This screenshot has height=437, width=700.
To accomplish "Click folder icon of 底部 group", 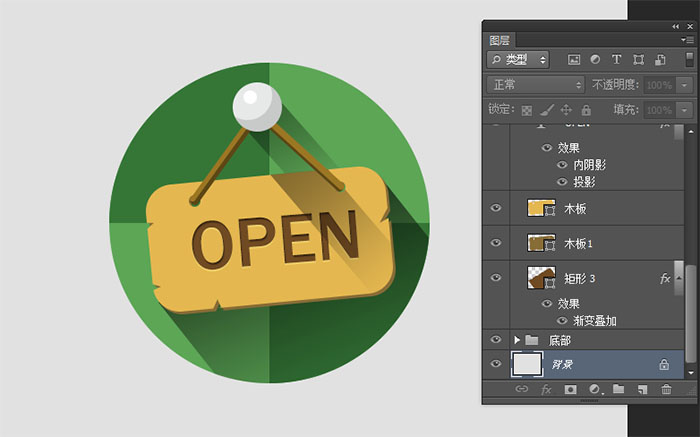I will tap(531, 340).
